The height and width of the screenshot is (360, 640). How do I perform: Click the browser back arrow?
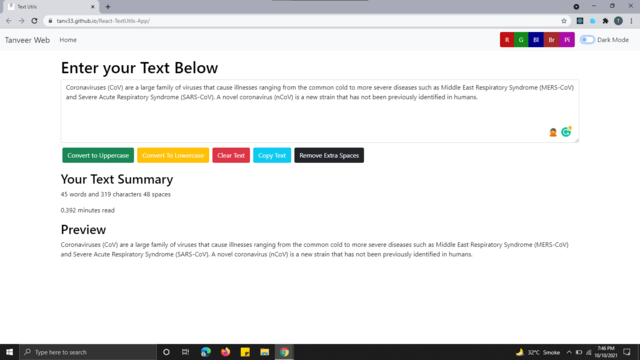point(9,21)
